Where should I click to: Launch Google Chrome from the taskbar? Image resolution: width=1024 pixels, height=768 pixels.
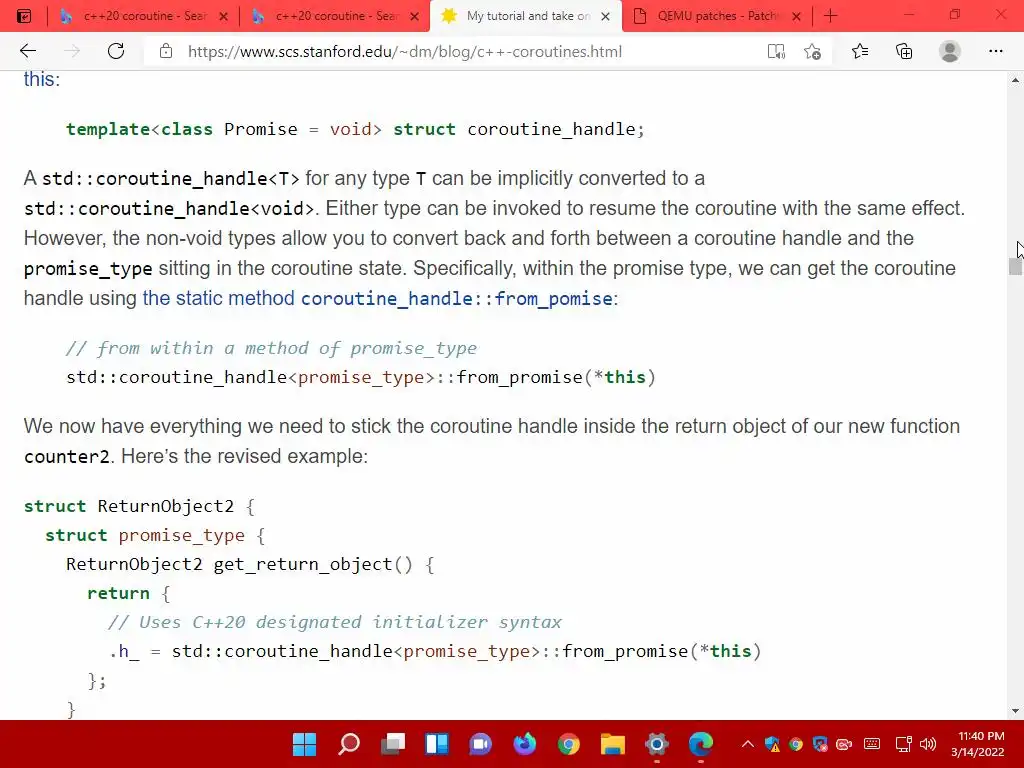pos(569,744)
